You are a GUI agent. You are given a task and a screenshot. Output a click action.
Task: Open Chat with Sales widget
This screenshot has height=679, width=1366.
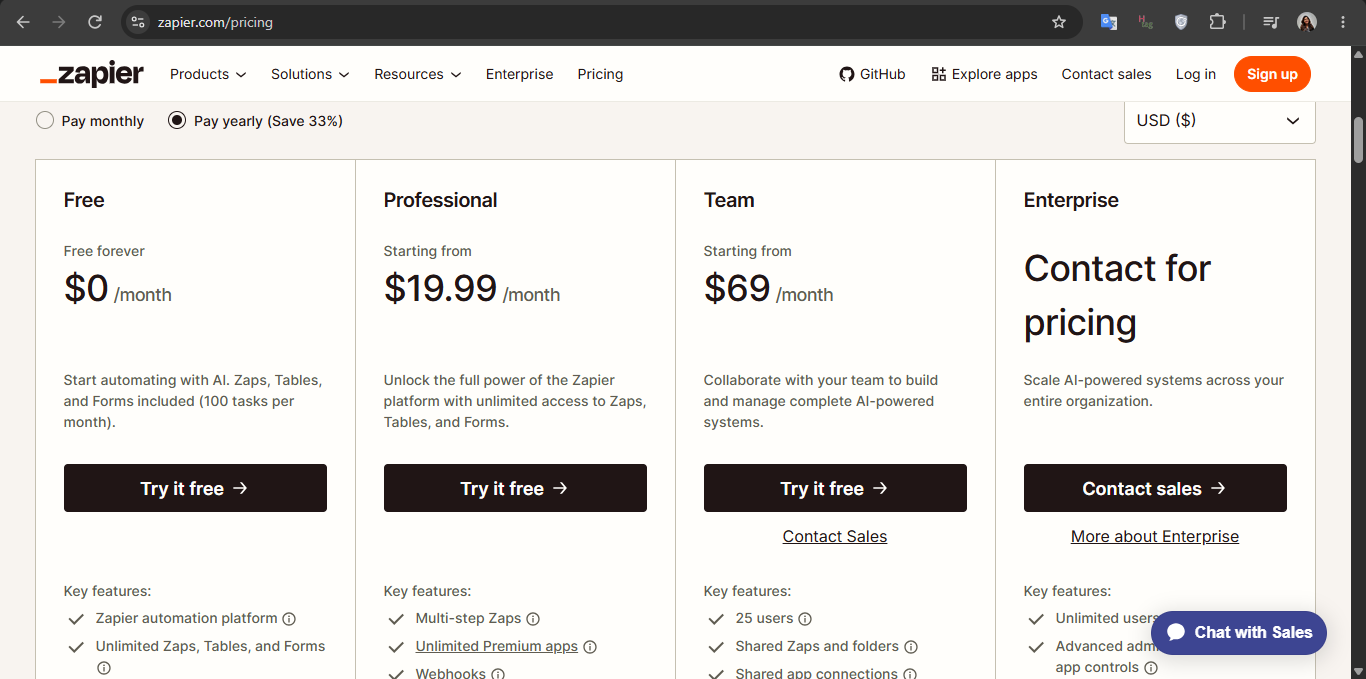coord(1239,632)
